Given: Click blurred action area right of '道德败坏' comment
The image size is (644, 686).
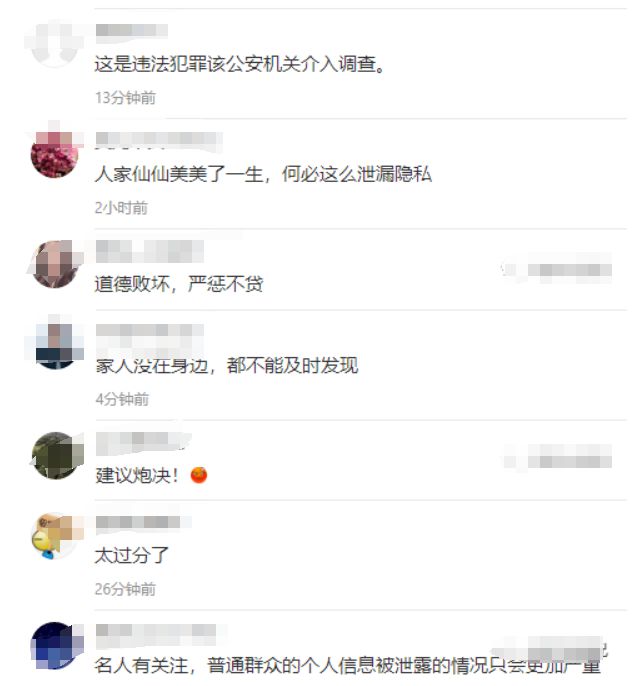Looking at the screenshot, I should [x=557, y=270].
